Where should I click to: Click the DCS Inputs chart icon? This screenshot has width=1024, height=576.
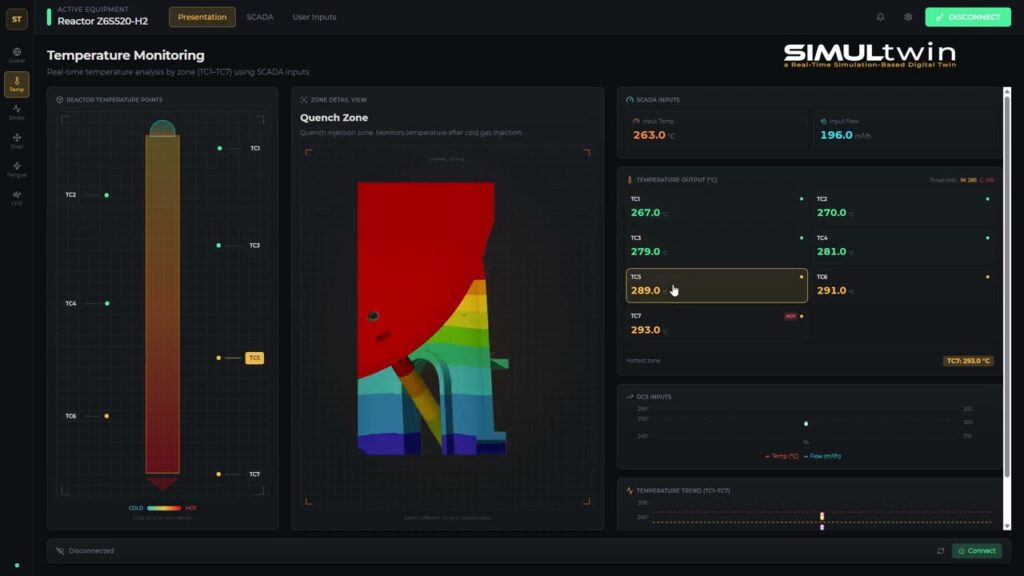coord(630,396)
